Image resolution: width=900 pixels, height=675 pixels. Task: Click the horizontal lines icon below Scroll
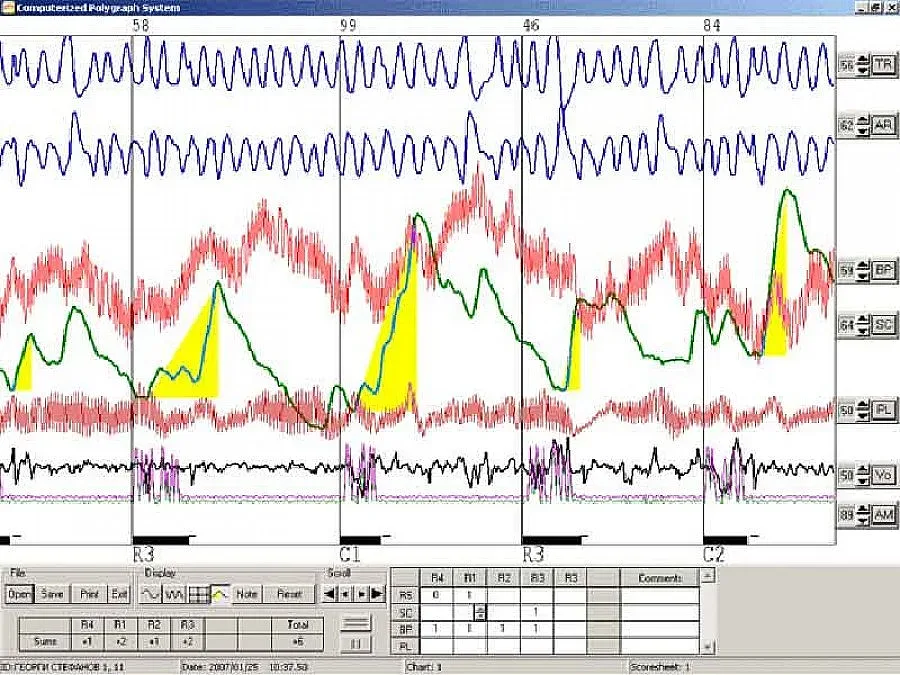pos(356,623)
